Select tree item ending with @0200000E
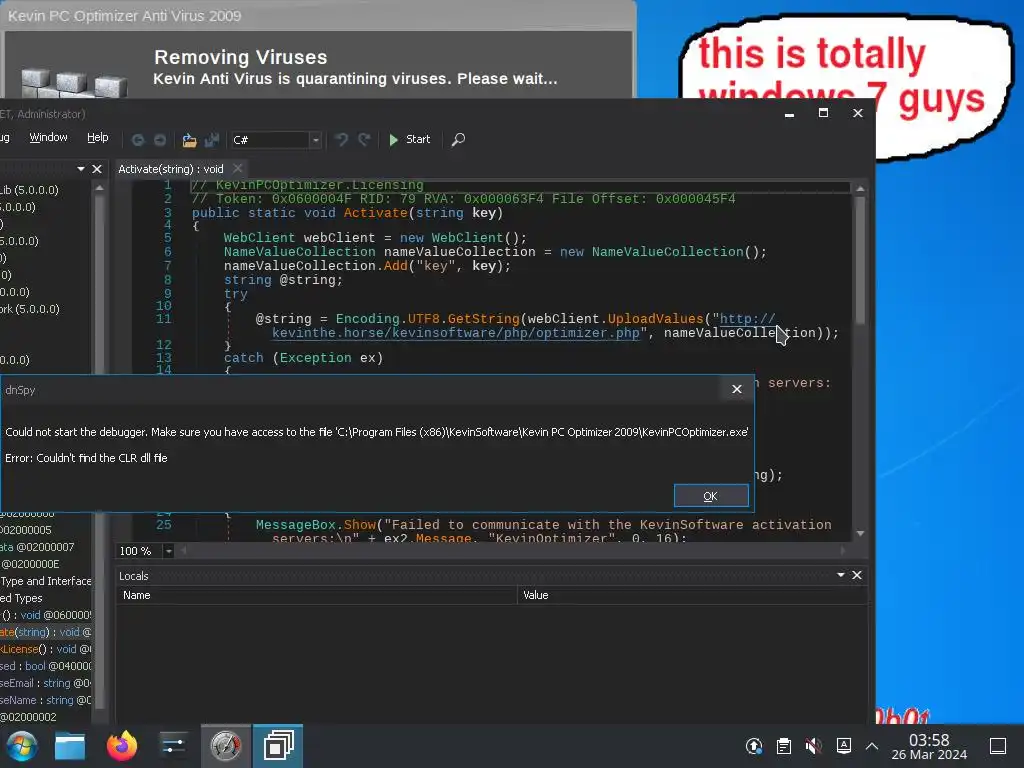This screenshot has height=768, width=1024. (30, 564)
